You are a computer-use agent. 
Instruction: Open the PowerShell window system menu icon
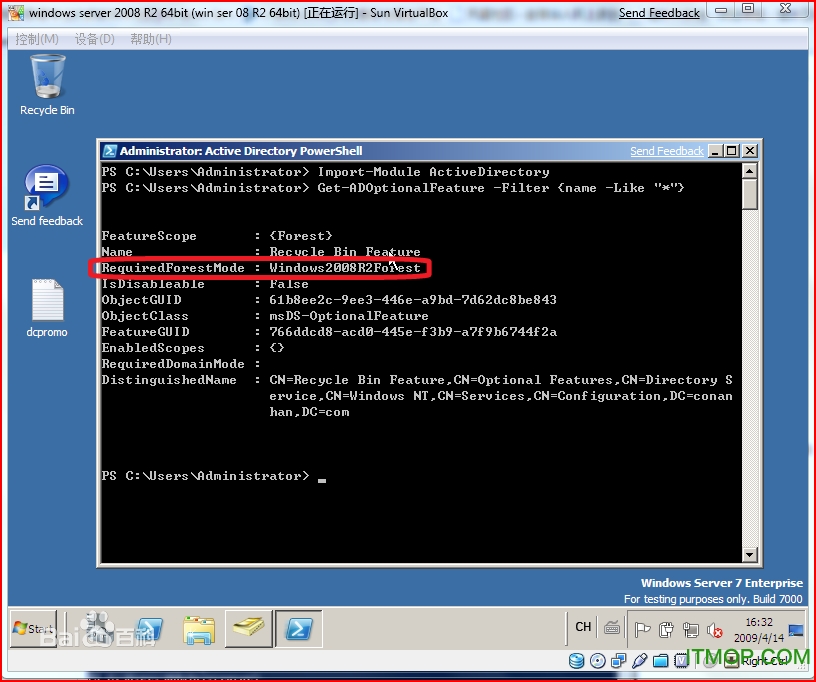(110, 151)
